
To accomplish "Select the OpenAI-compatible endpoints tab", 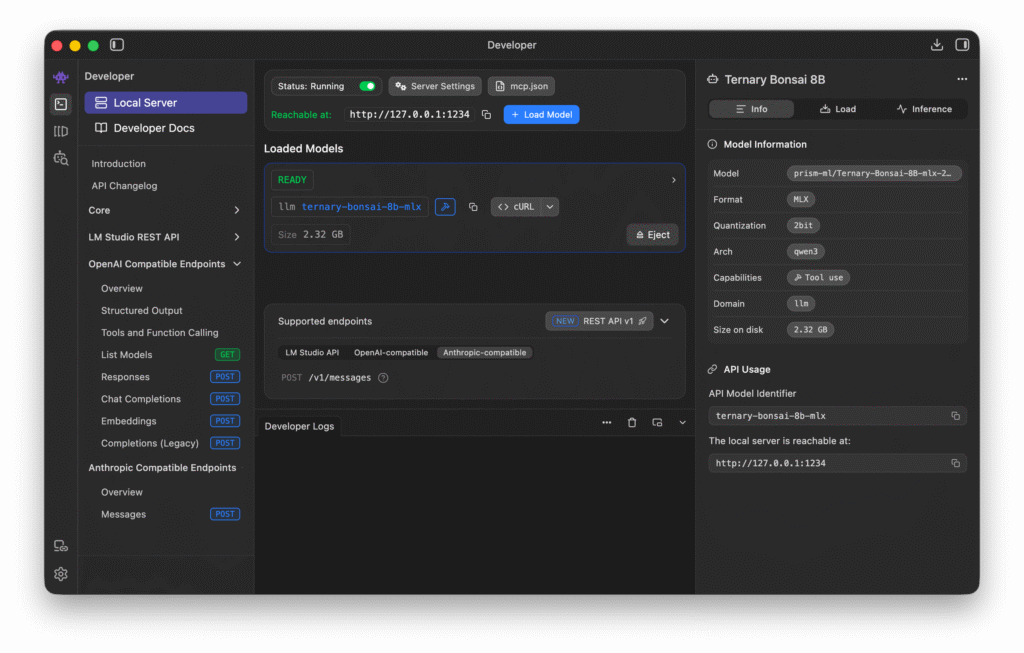I will click(391, 353).
